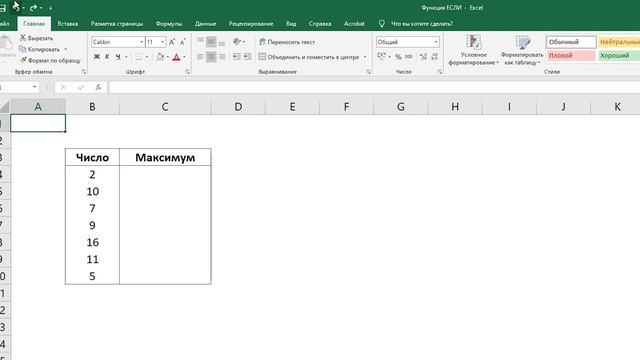Toggle Middle Align in the alignment group

coord(211,42)
